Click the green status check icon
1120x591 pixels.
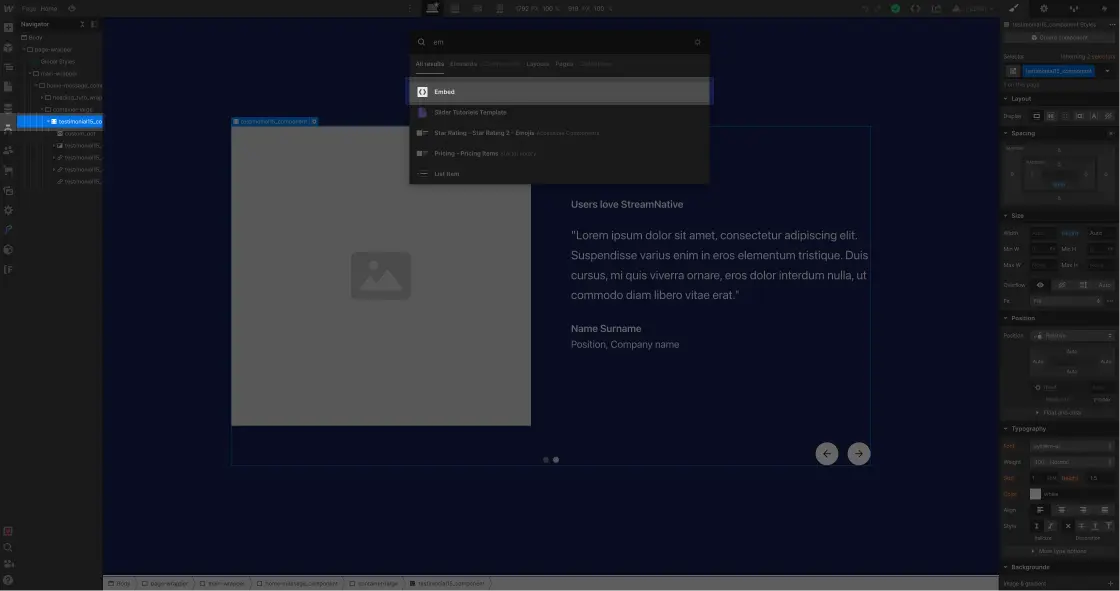coord(895,9)
